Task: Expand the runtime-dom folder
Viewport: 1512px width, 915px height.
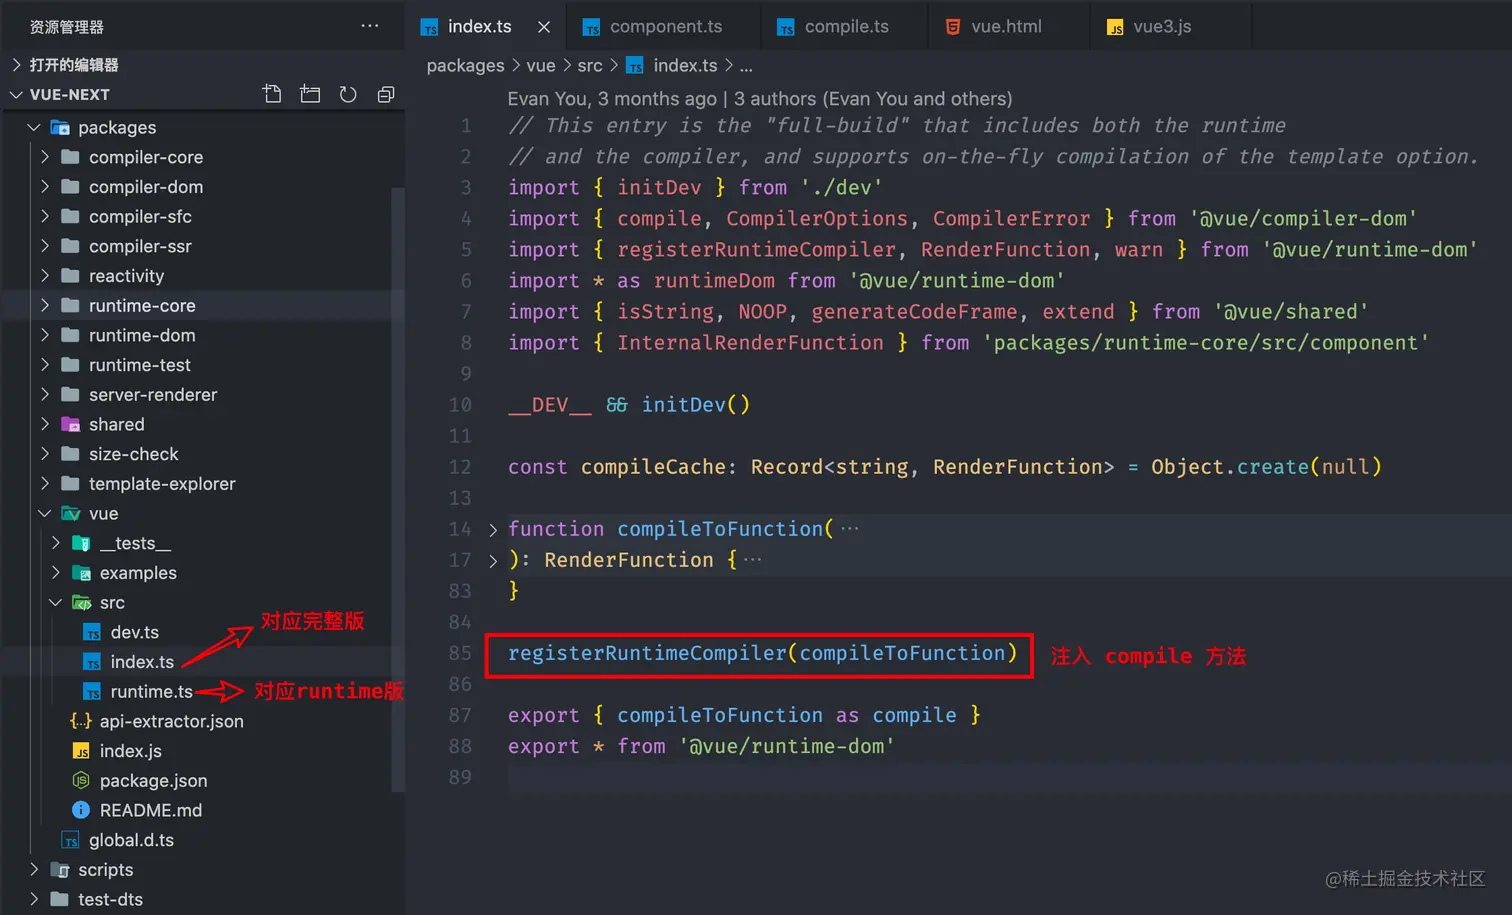Action: (45, 335)
